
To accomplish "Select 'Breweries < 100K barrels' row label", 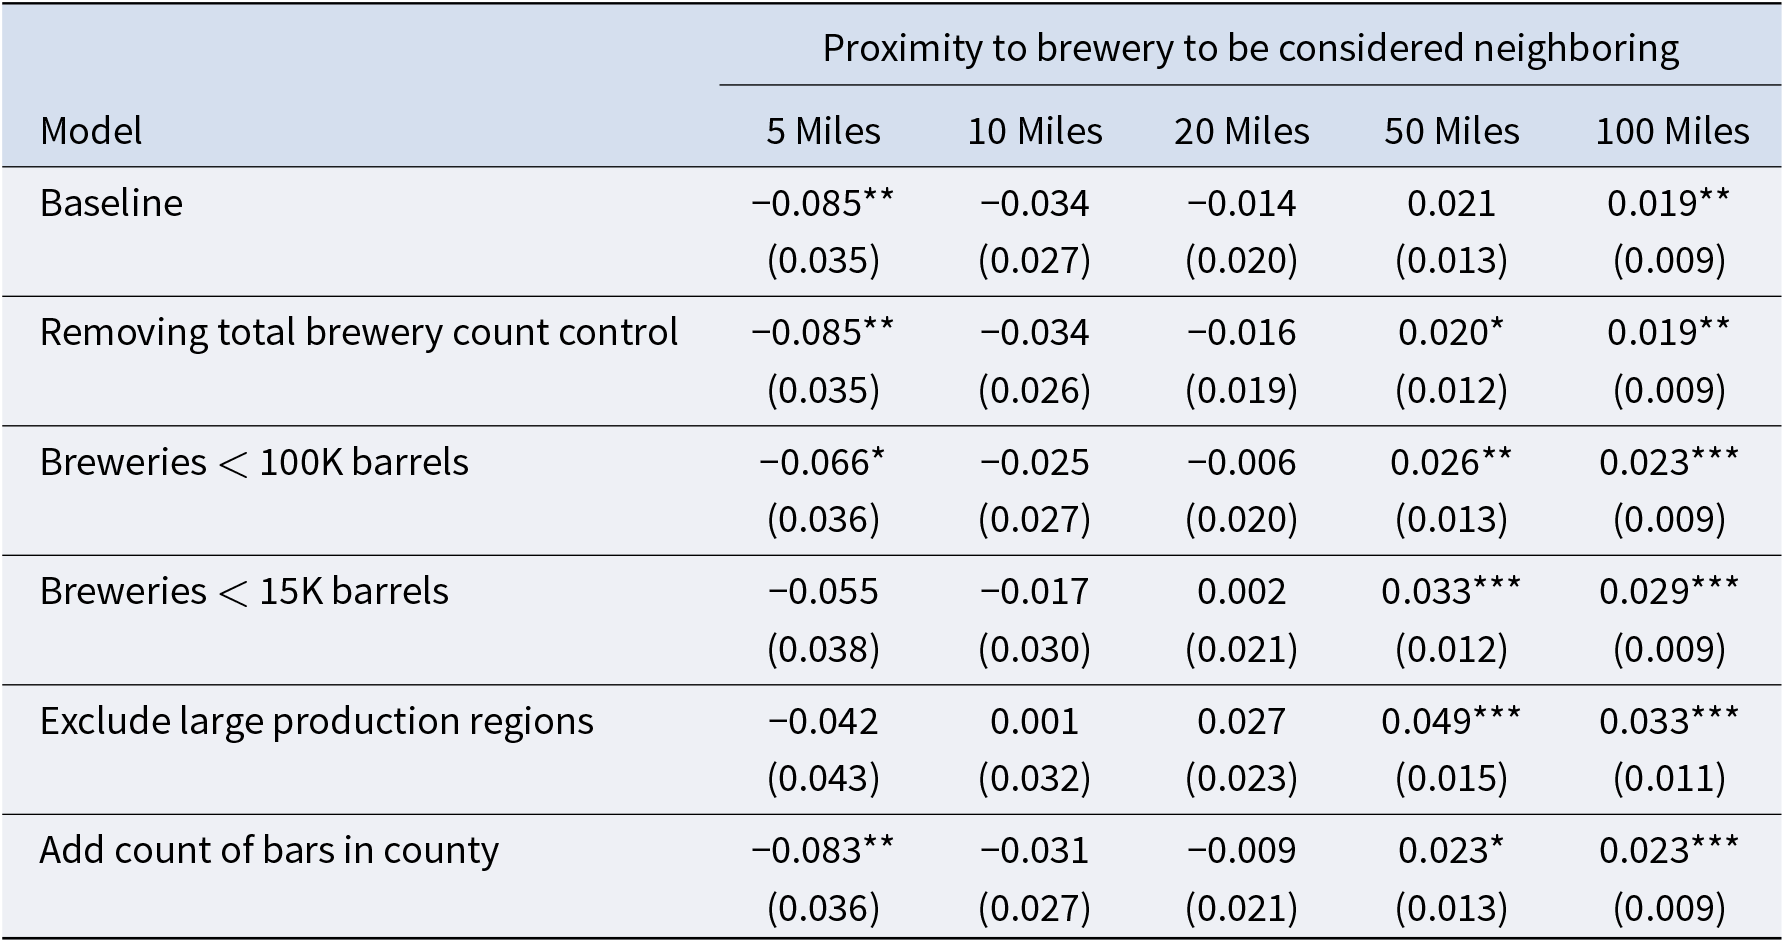I will click(x=254, y=462).
